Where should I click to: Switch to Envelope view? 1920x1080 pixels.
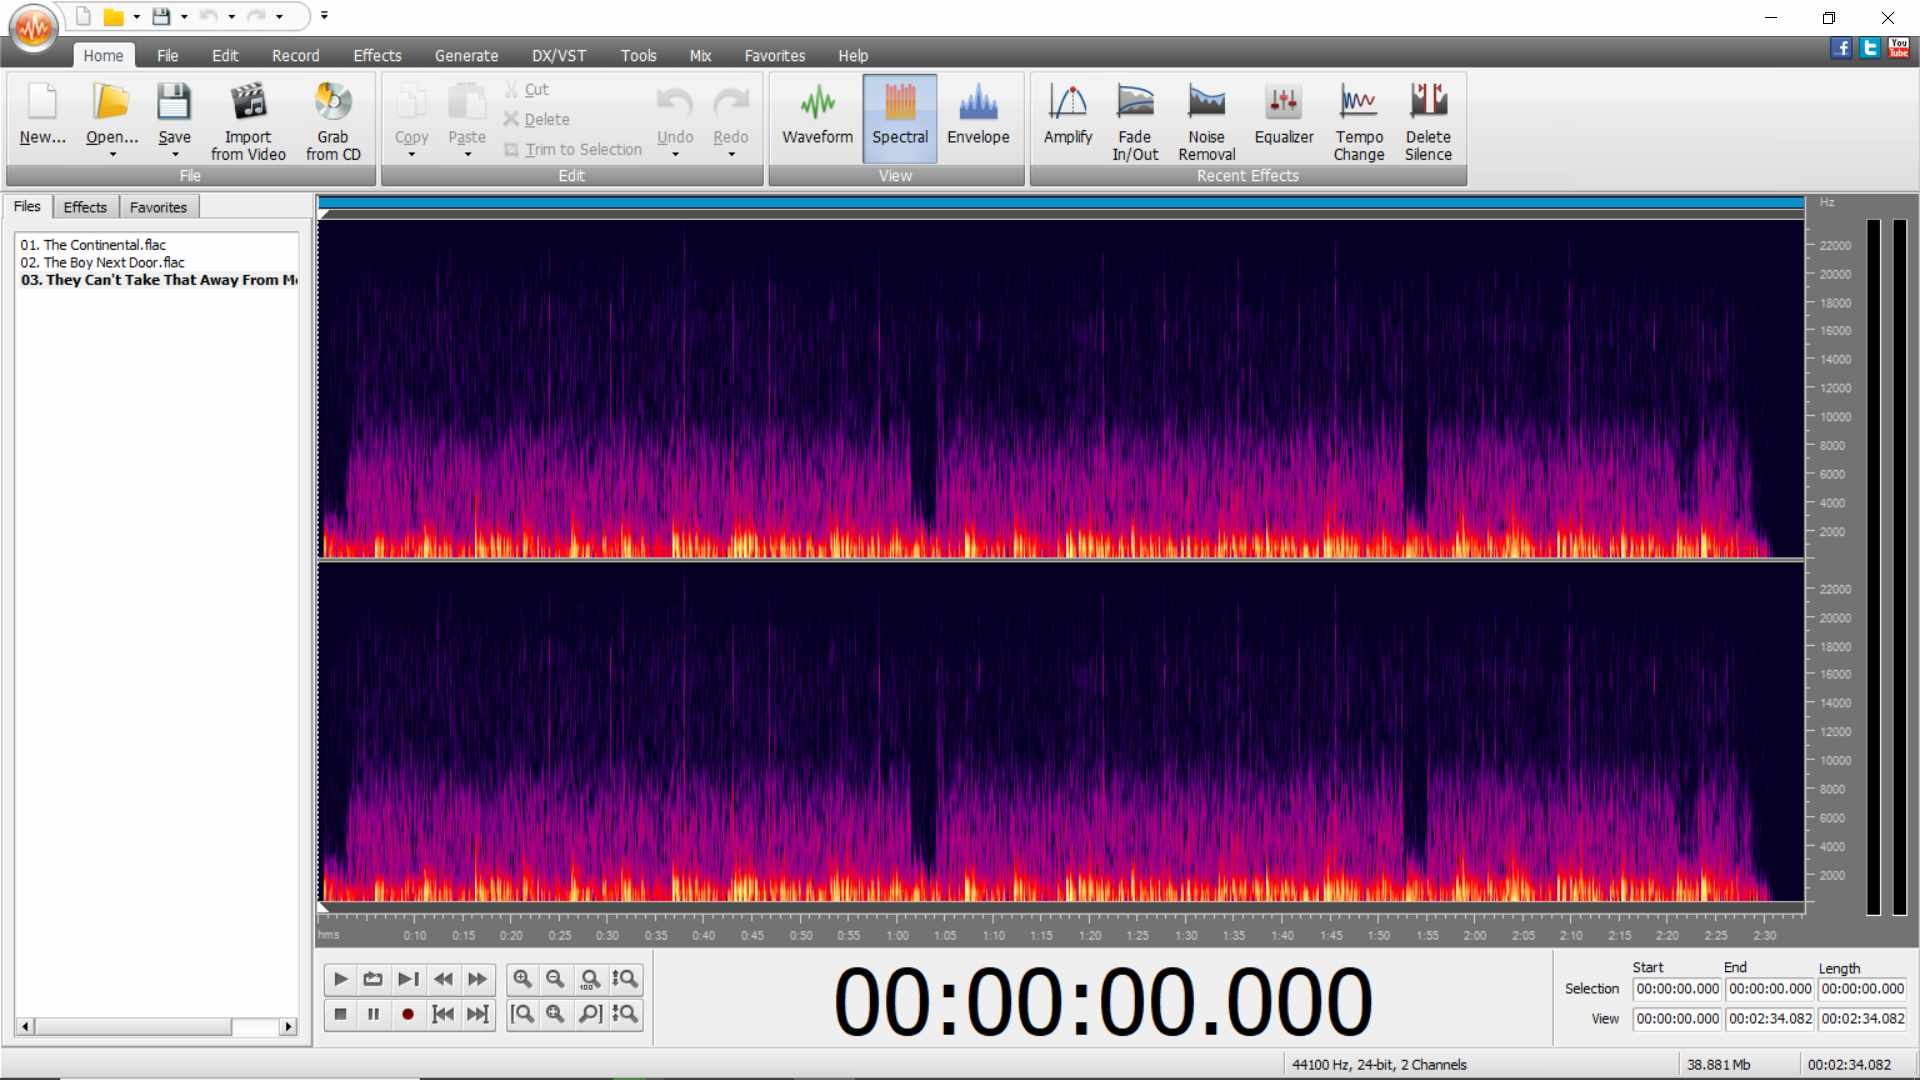977,116
